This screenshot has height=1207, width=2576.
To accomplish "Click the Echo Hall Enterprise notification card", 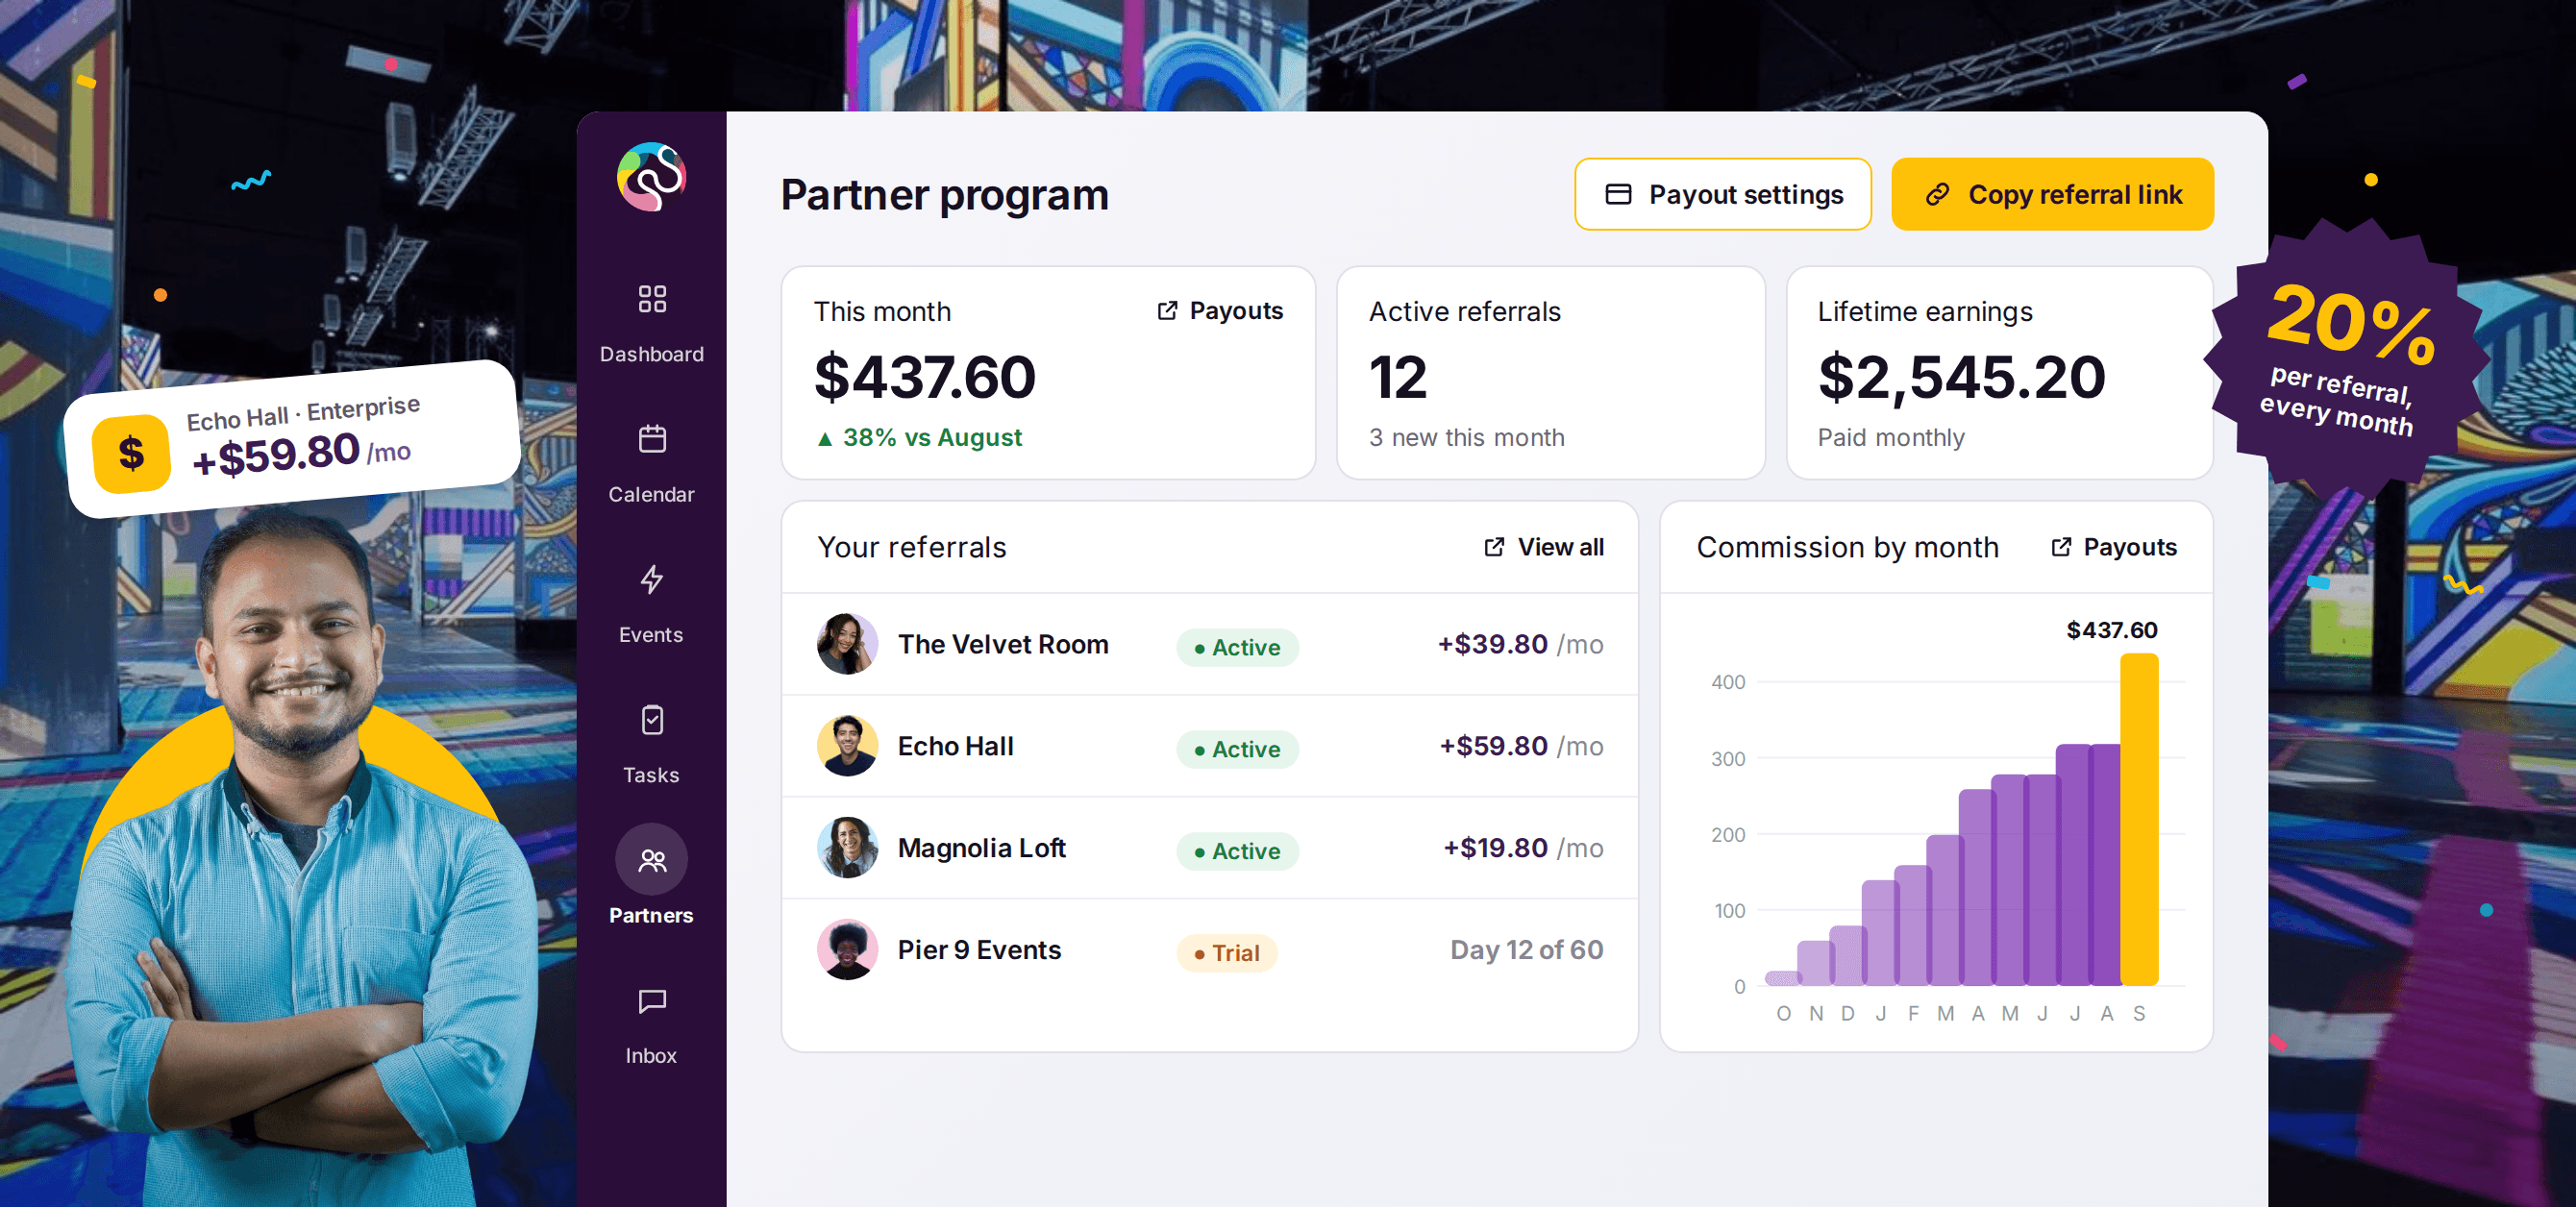I will click(x=292, y=438).
